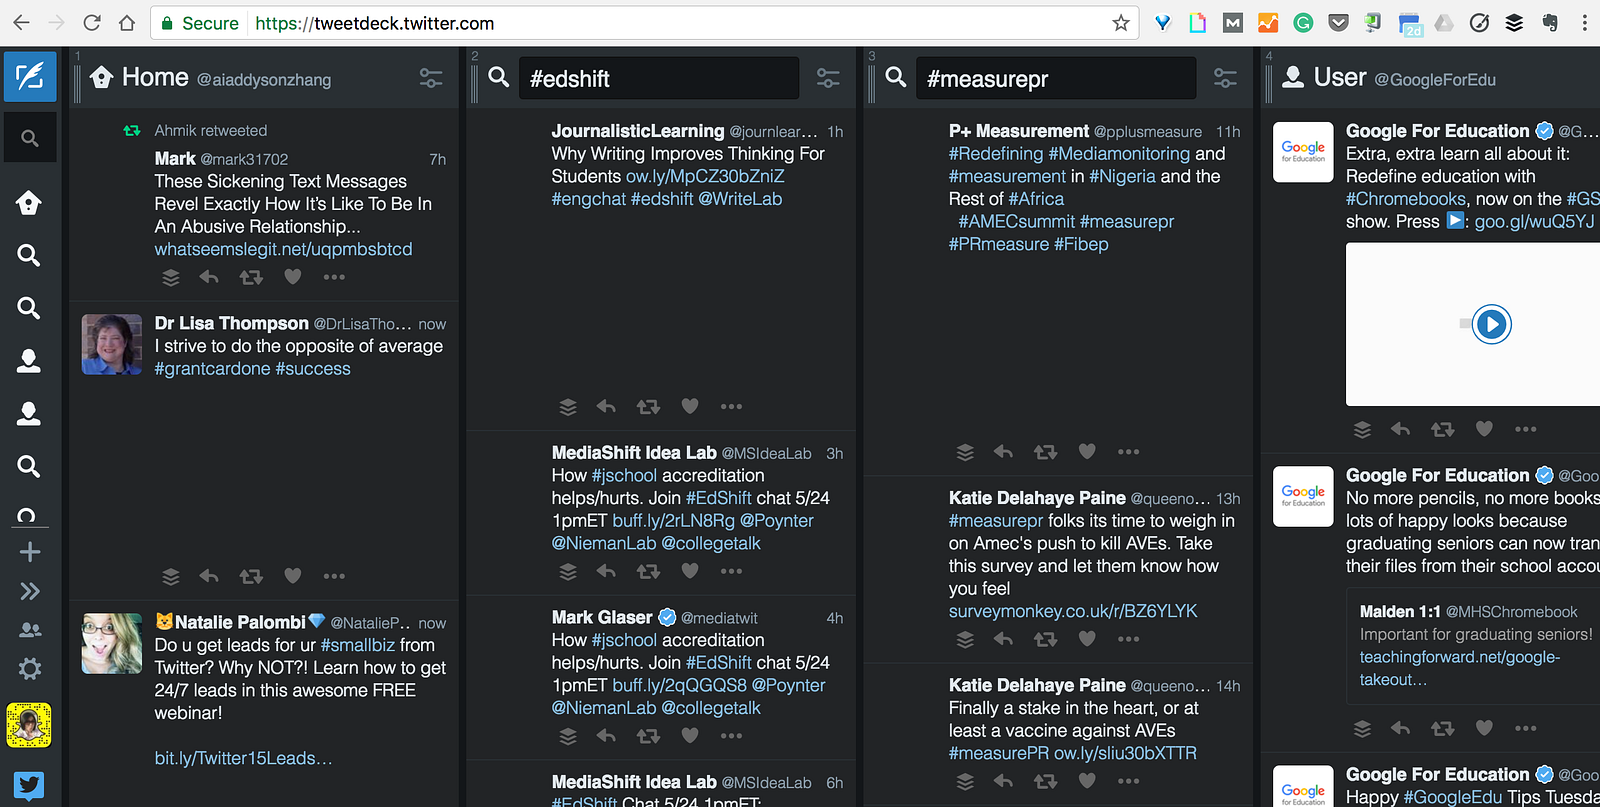Click the blue New Tweet compose button
This screenshot has width=1600, height=807.
[30, 77]
